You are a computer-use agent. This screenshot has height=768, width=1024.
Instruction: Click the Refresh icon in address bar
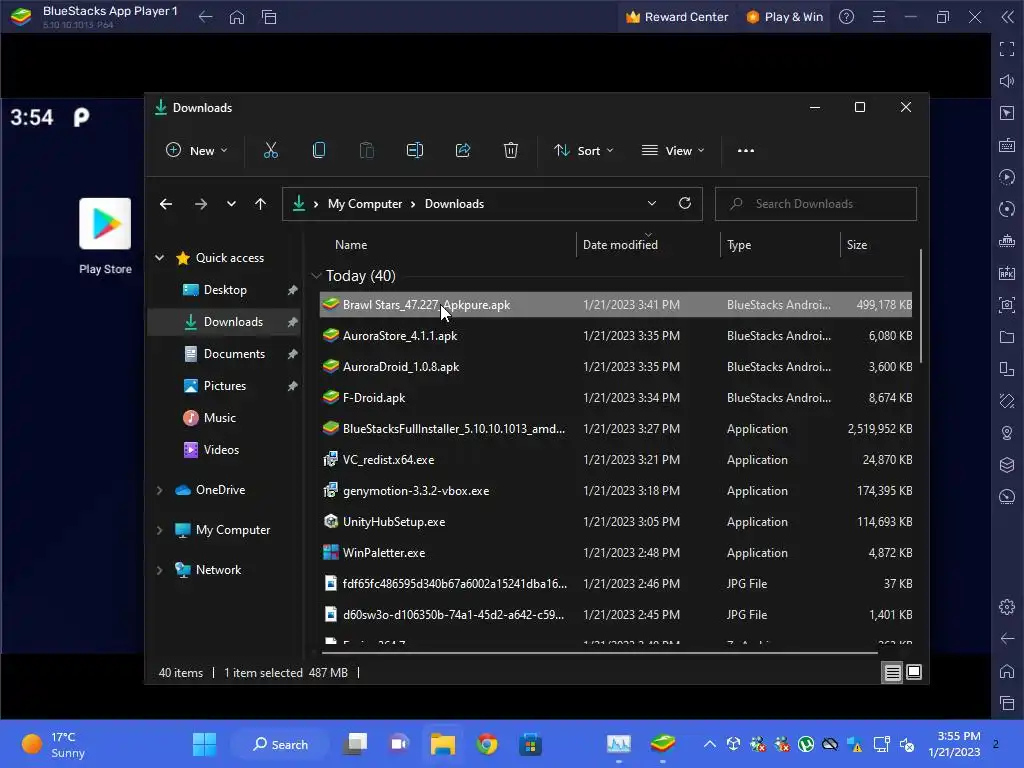(684, 203)
